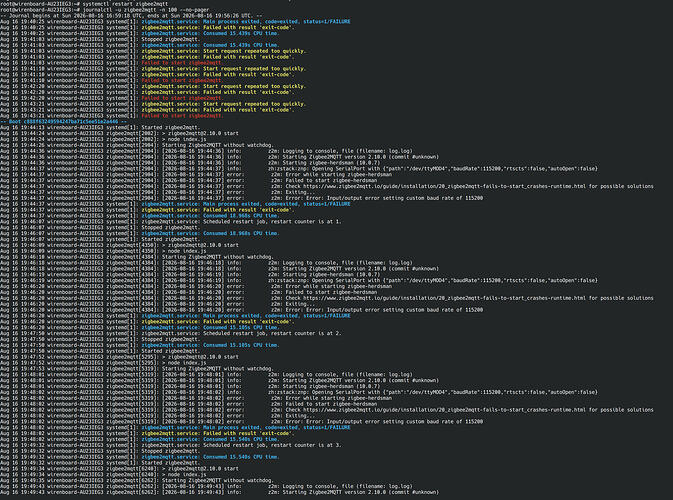The width and height of the screenshot is (673, 500).
Task: Select red 'Failed to start zigbee2mqtt' at 19:41:03
Action: pyautogui.click(x=182, y=63)
